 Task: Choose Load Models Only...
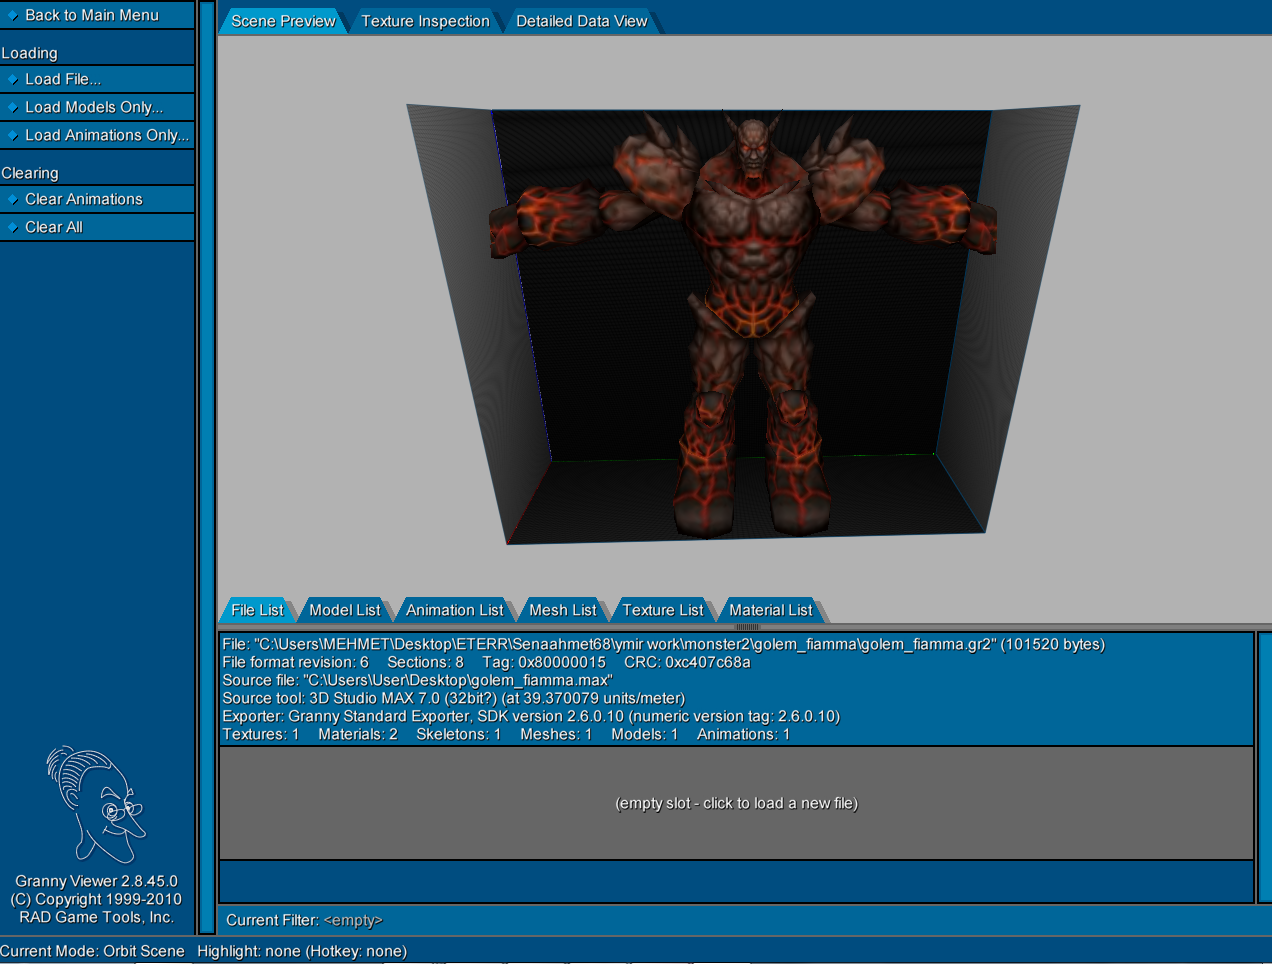tap(97, 107)
